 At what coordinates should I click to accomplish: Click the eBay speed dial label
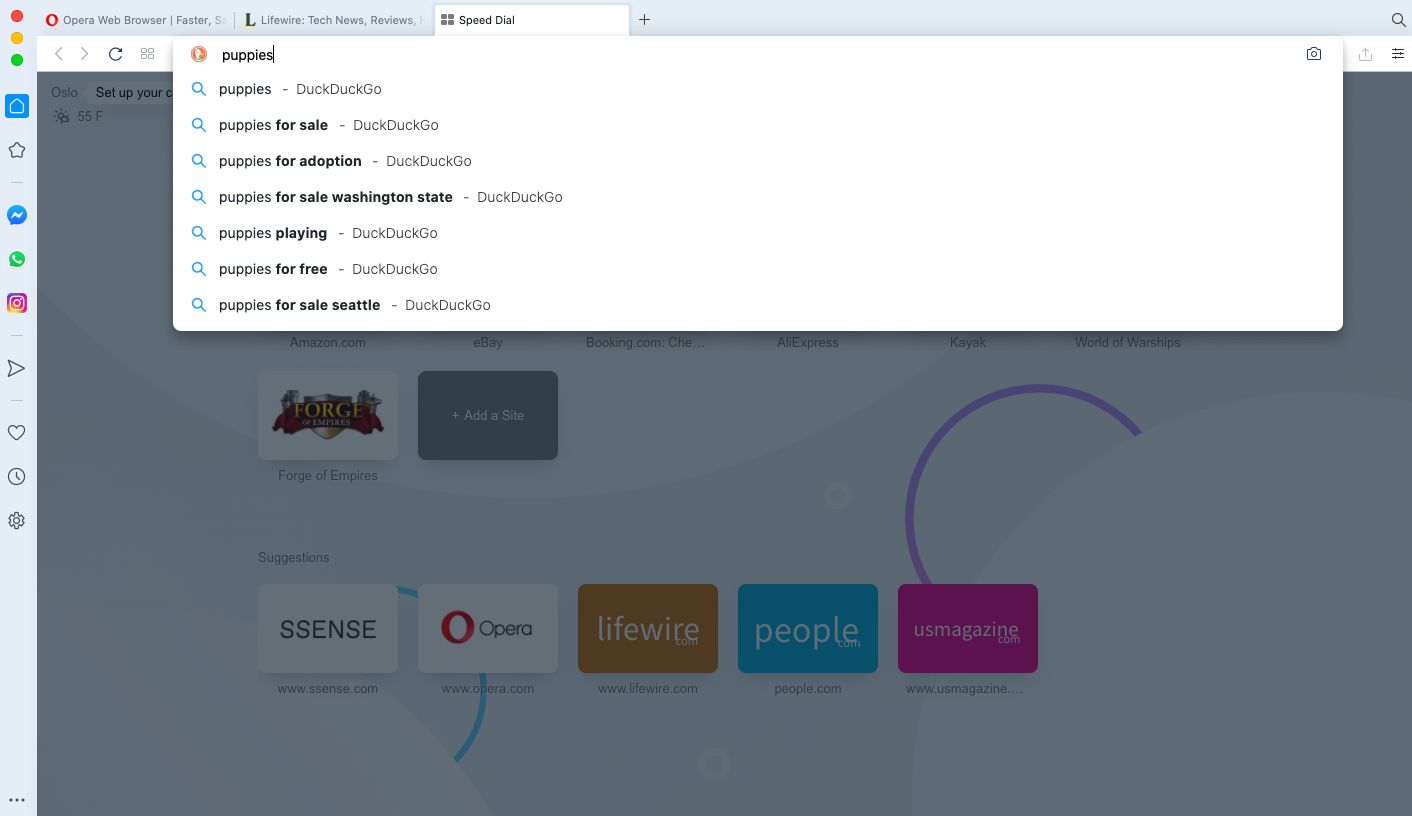(x=488, y=342)
